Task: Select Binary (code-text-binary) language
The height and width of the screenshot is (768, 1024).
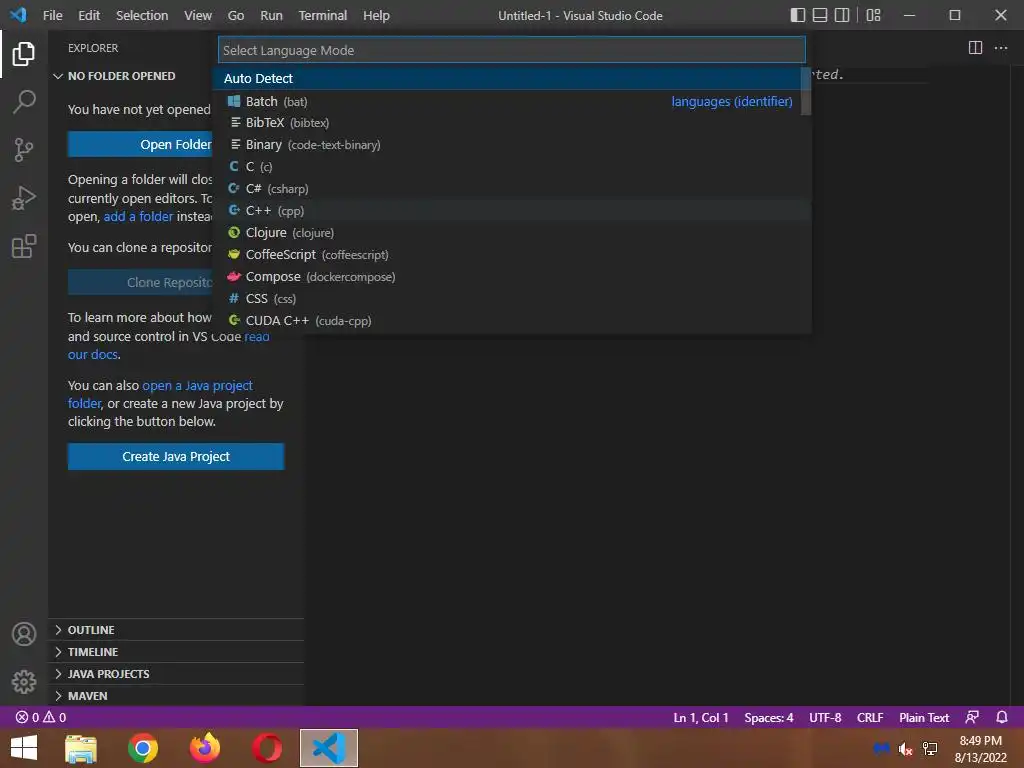Action: point(511,145)
